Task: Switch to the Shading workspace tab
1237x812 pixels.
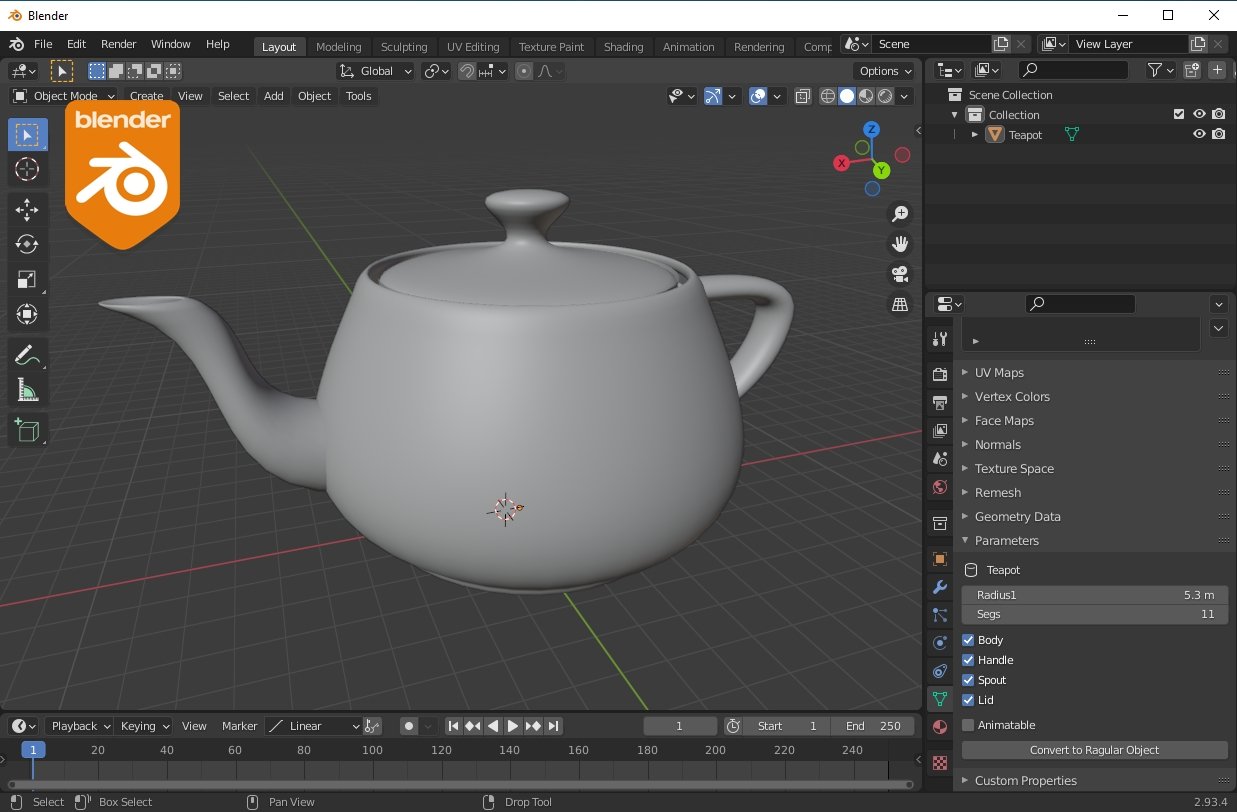Action: [623, 46]
